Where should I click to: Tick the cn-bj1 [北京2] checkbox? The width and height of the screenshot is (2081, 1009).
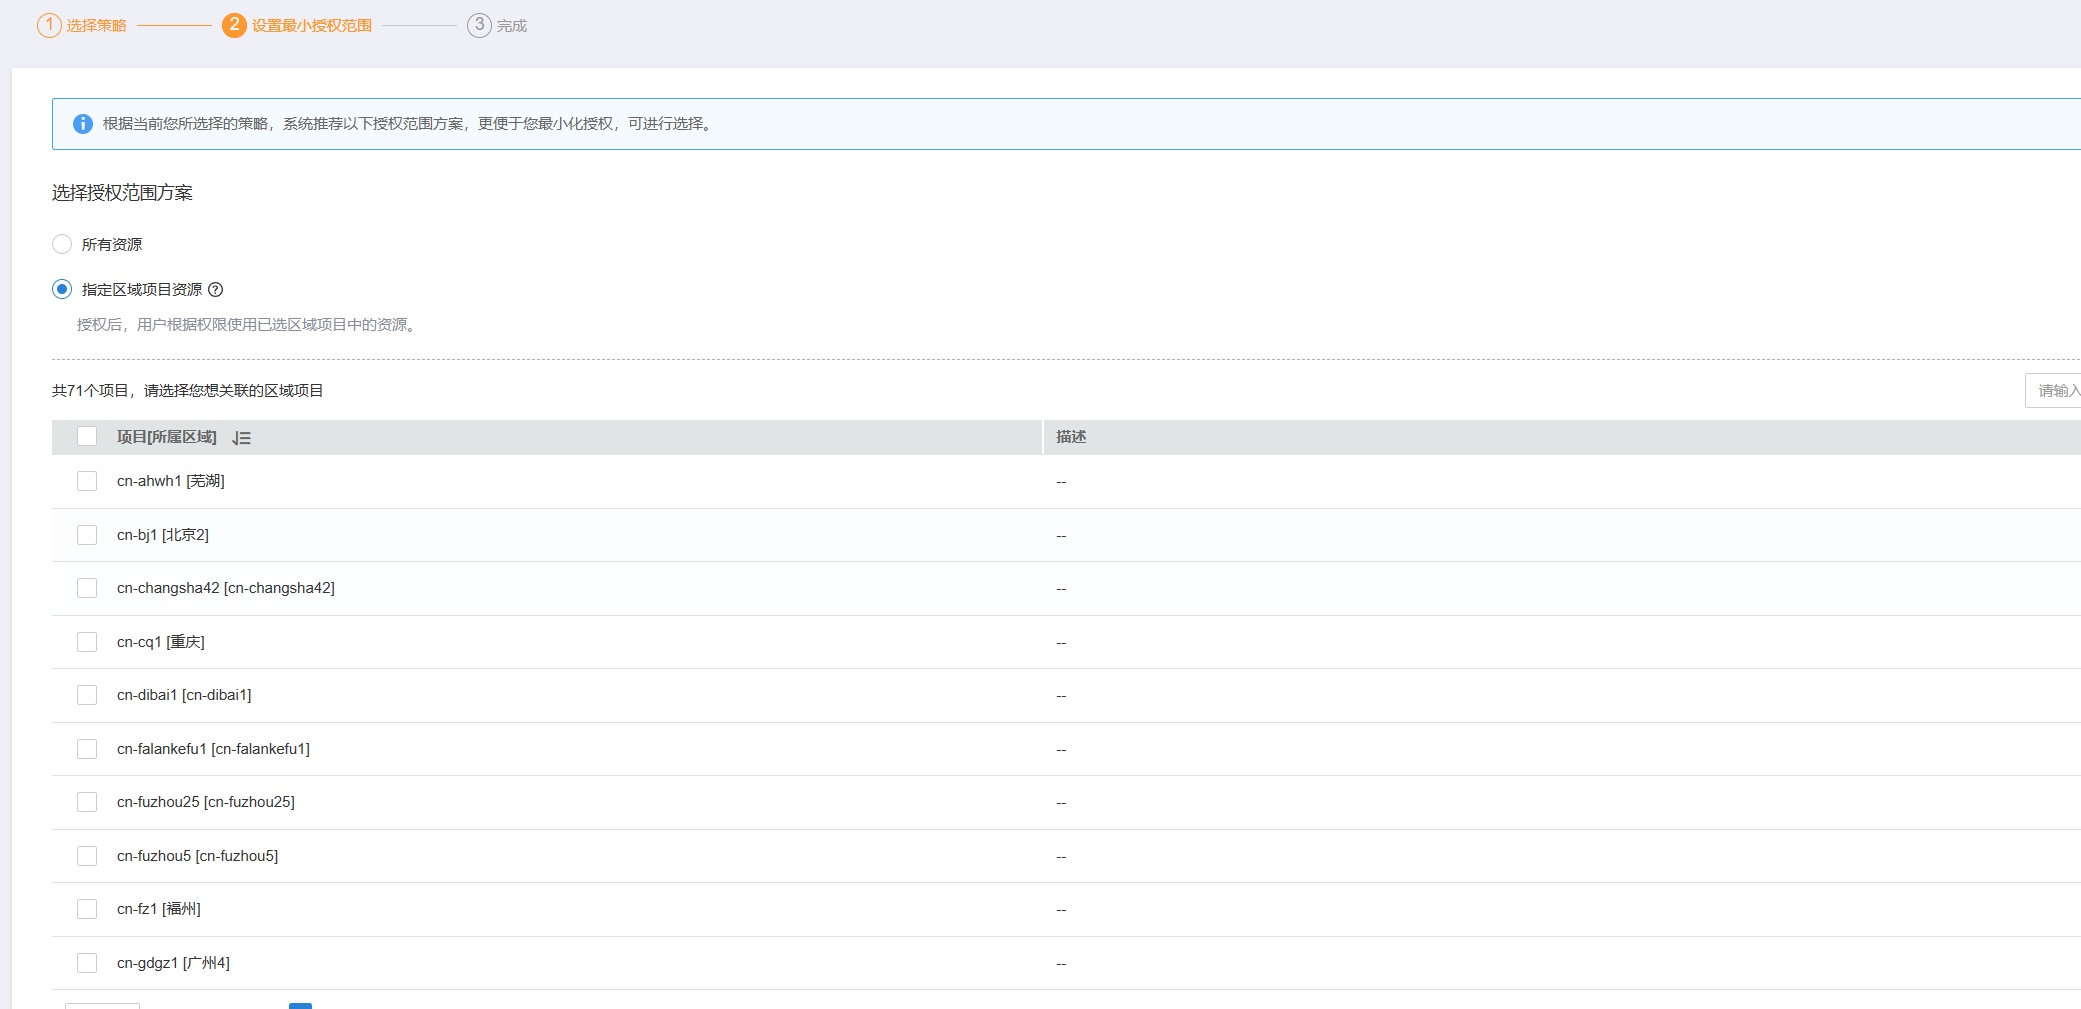click(87, 535)
